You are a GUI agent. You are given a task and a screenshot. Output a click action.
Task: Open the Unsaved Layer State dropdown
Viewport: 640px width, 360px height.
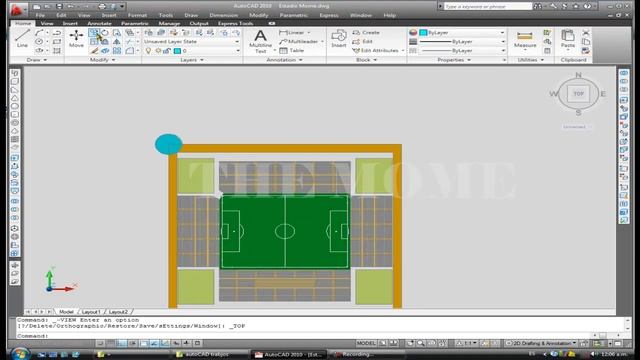(191, 41)
